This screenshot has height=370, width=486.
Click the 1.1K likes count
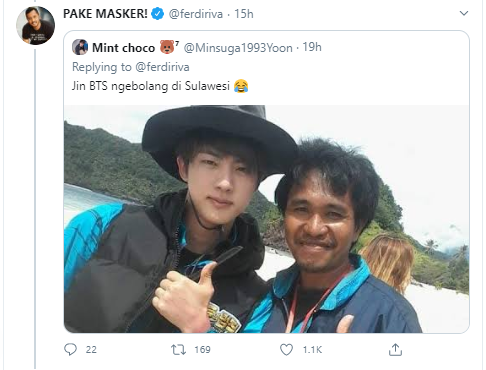pos(312,350)
